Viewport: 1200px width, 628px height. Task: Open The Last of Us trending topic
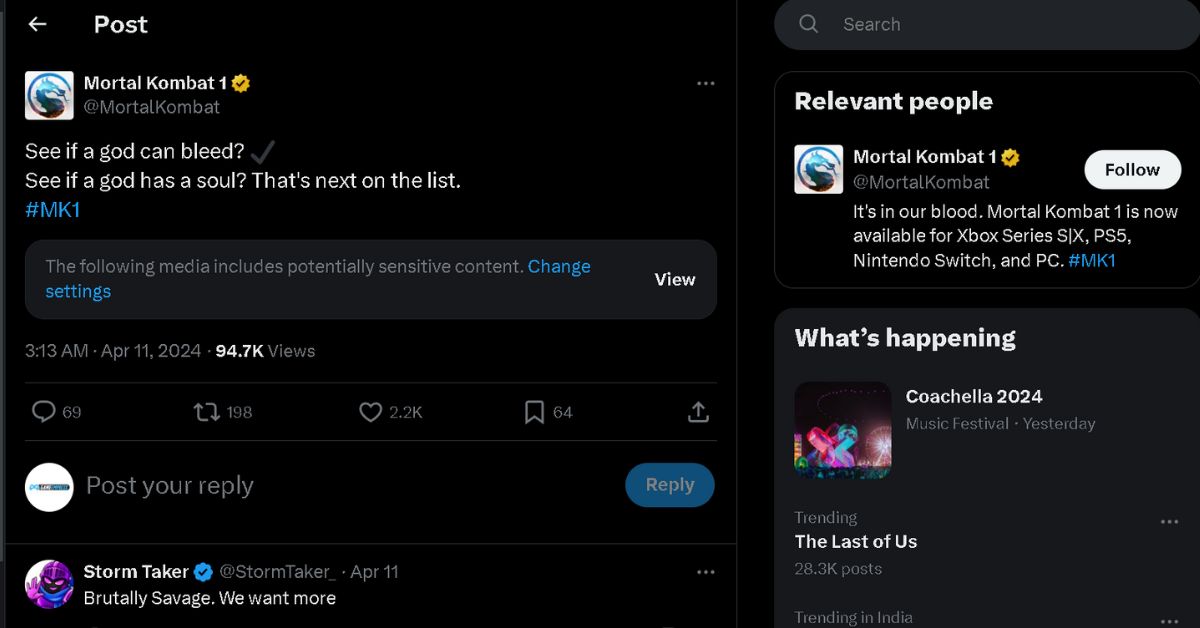[856, 542]
